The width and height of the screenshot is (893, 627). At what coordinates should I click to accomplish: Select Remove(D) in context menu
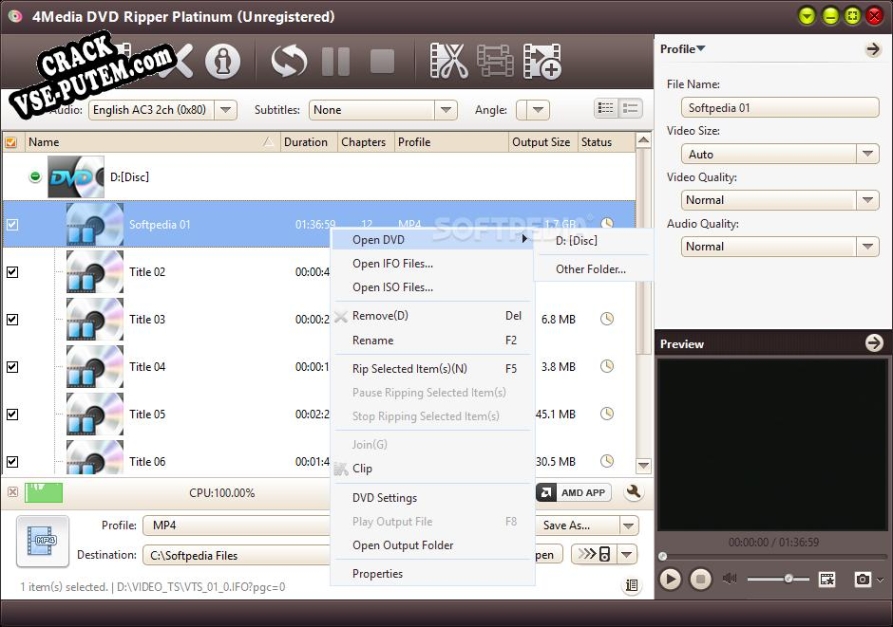[x=432, y=316]
